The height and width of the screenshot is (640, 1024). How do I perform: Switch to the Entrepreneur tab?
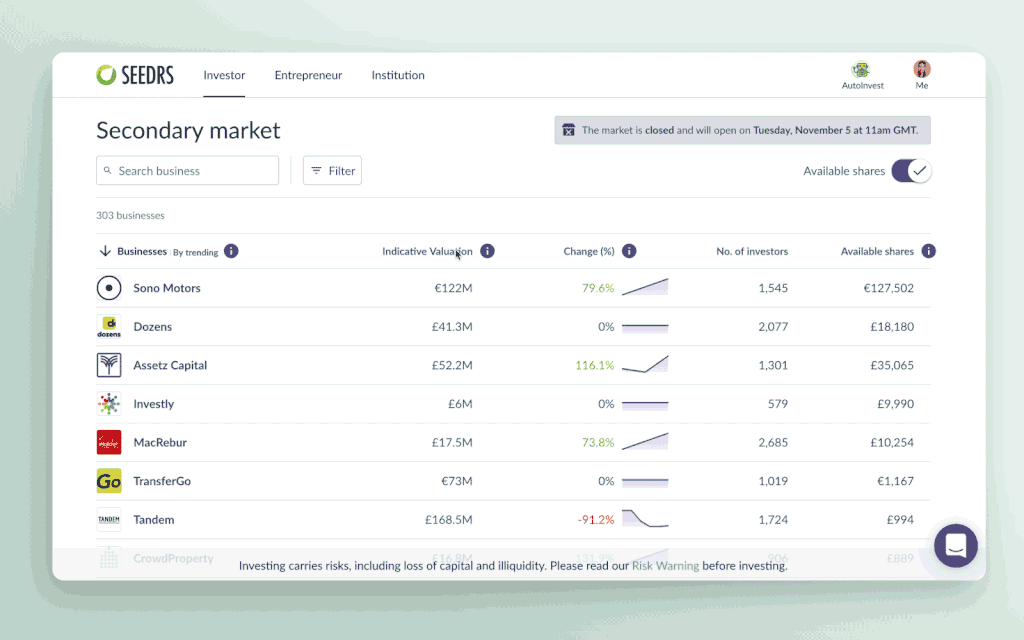click(308, 75)
